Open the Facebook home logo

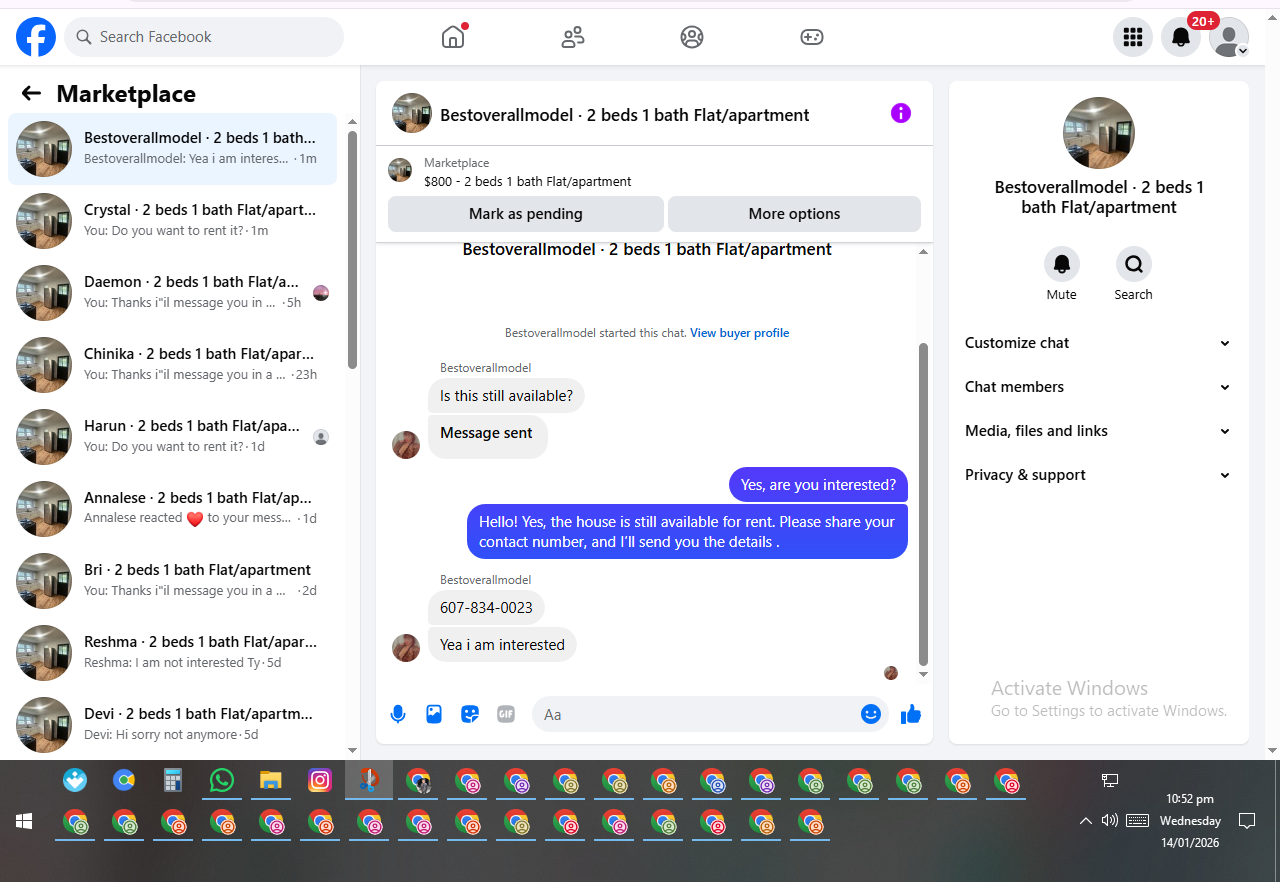pos(36,37)
